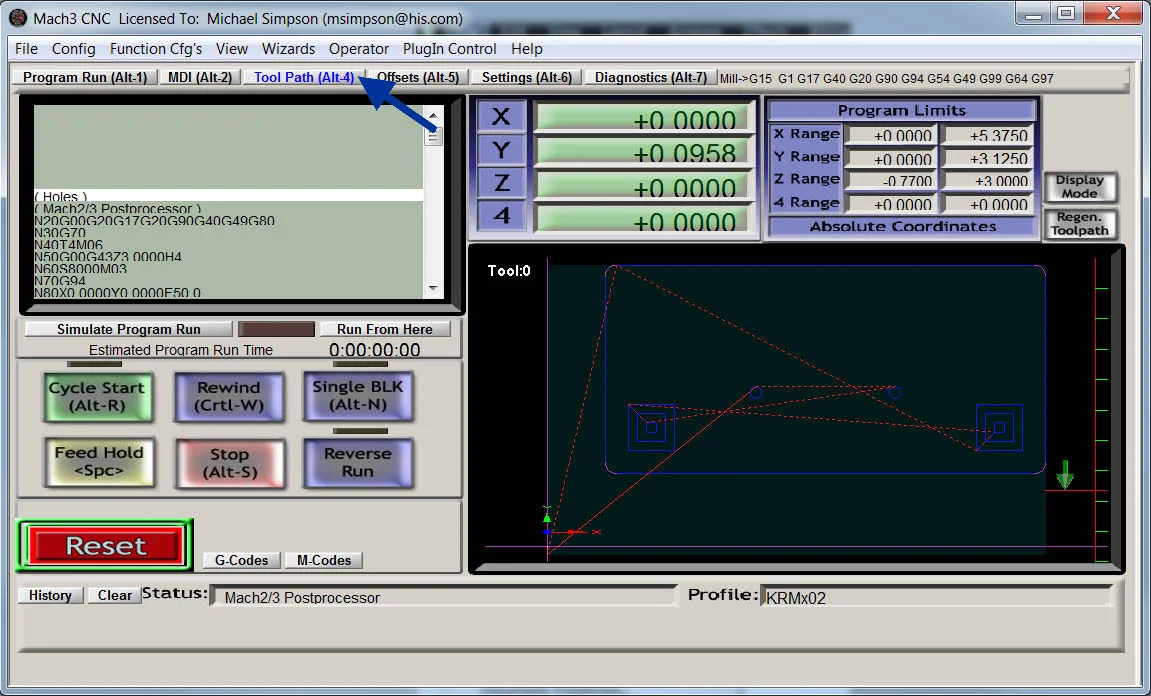This screenshot has height=696, width=1151.
Task: Select the Tool Path (Alt-4) tab
Action: pyautogui.click(x=304, y=77)
